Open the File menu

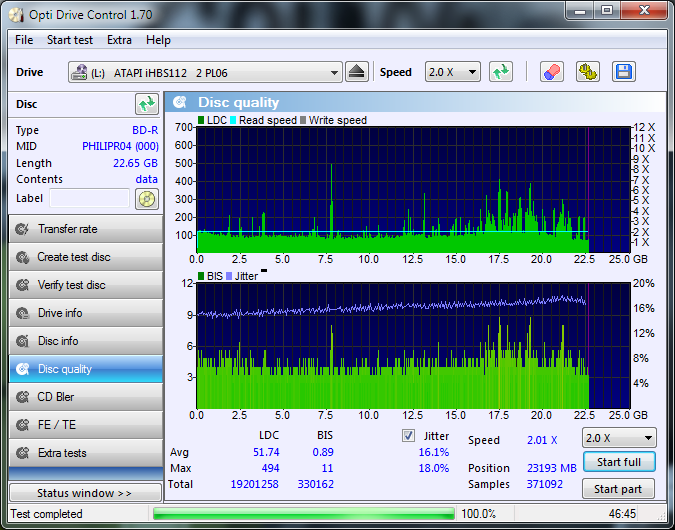click(24, 40)
